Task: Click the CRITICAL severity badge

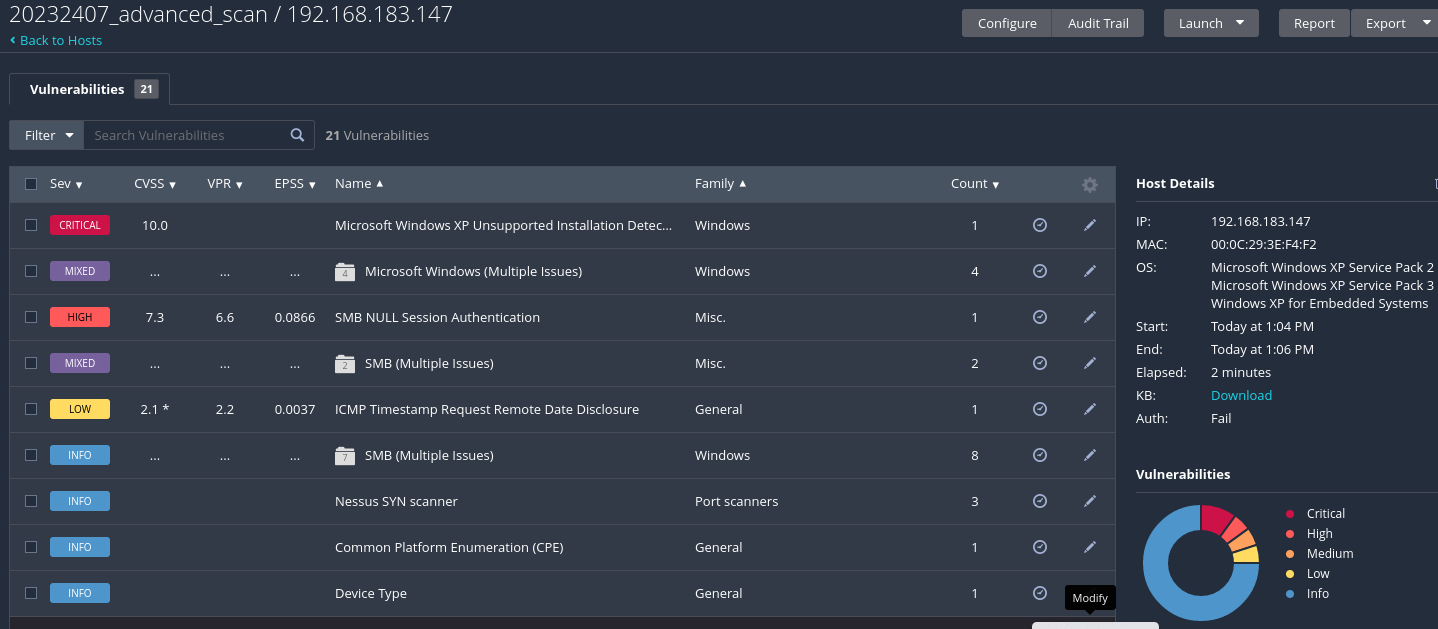Action: [x=80, y=225]
